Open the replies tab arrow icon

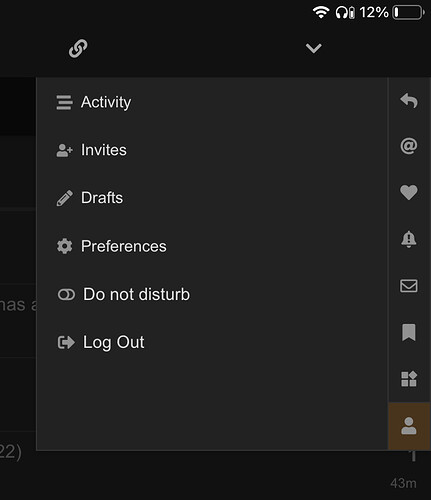pos(409,100)
